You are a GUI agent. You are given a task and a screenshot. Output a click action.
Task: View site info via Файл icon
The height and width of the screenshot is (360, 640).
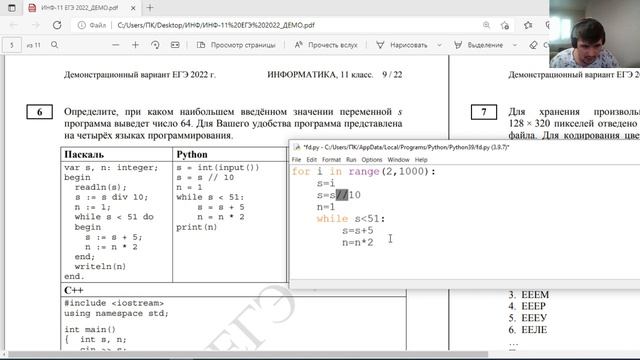(92, 25)
